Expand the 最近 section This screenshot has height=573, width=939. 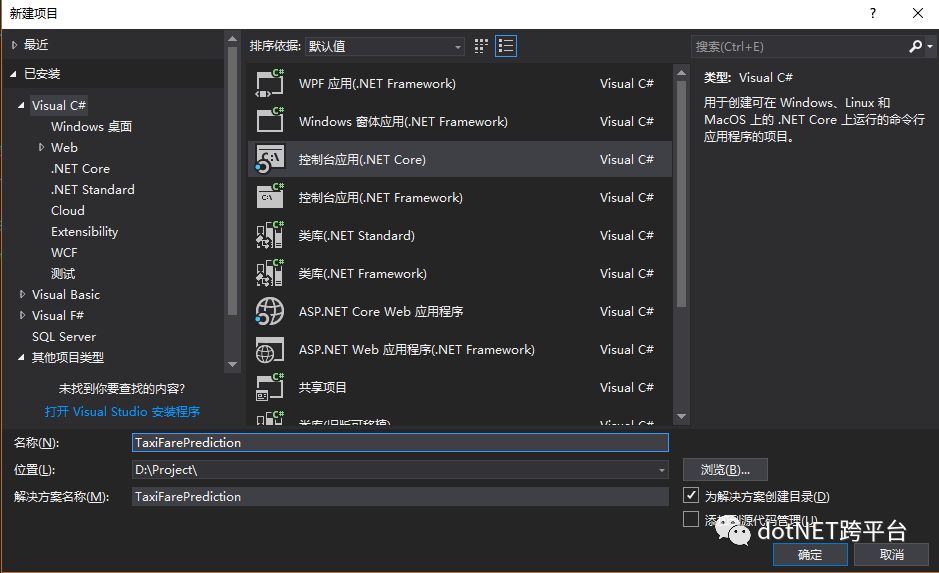click(14, 44)
